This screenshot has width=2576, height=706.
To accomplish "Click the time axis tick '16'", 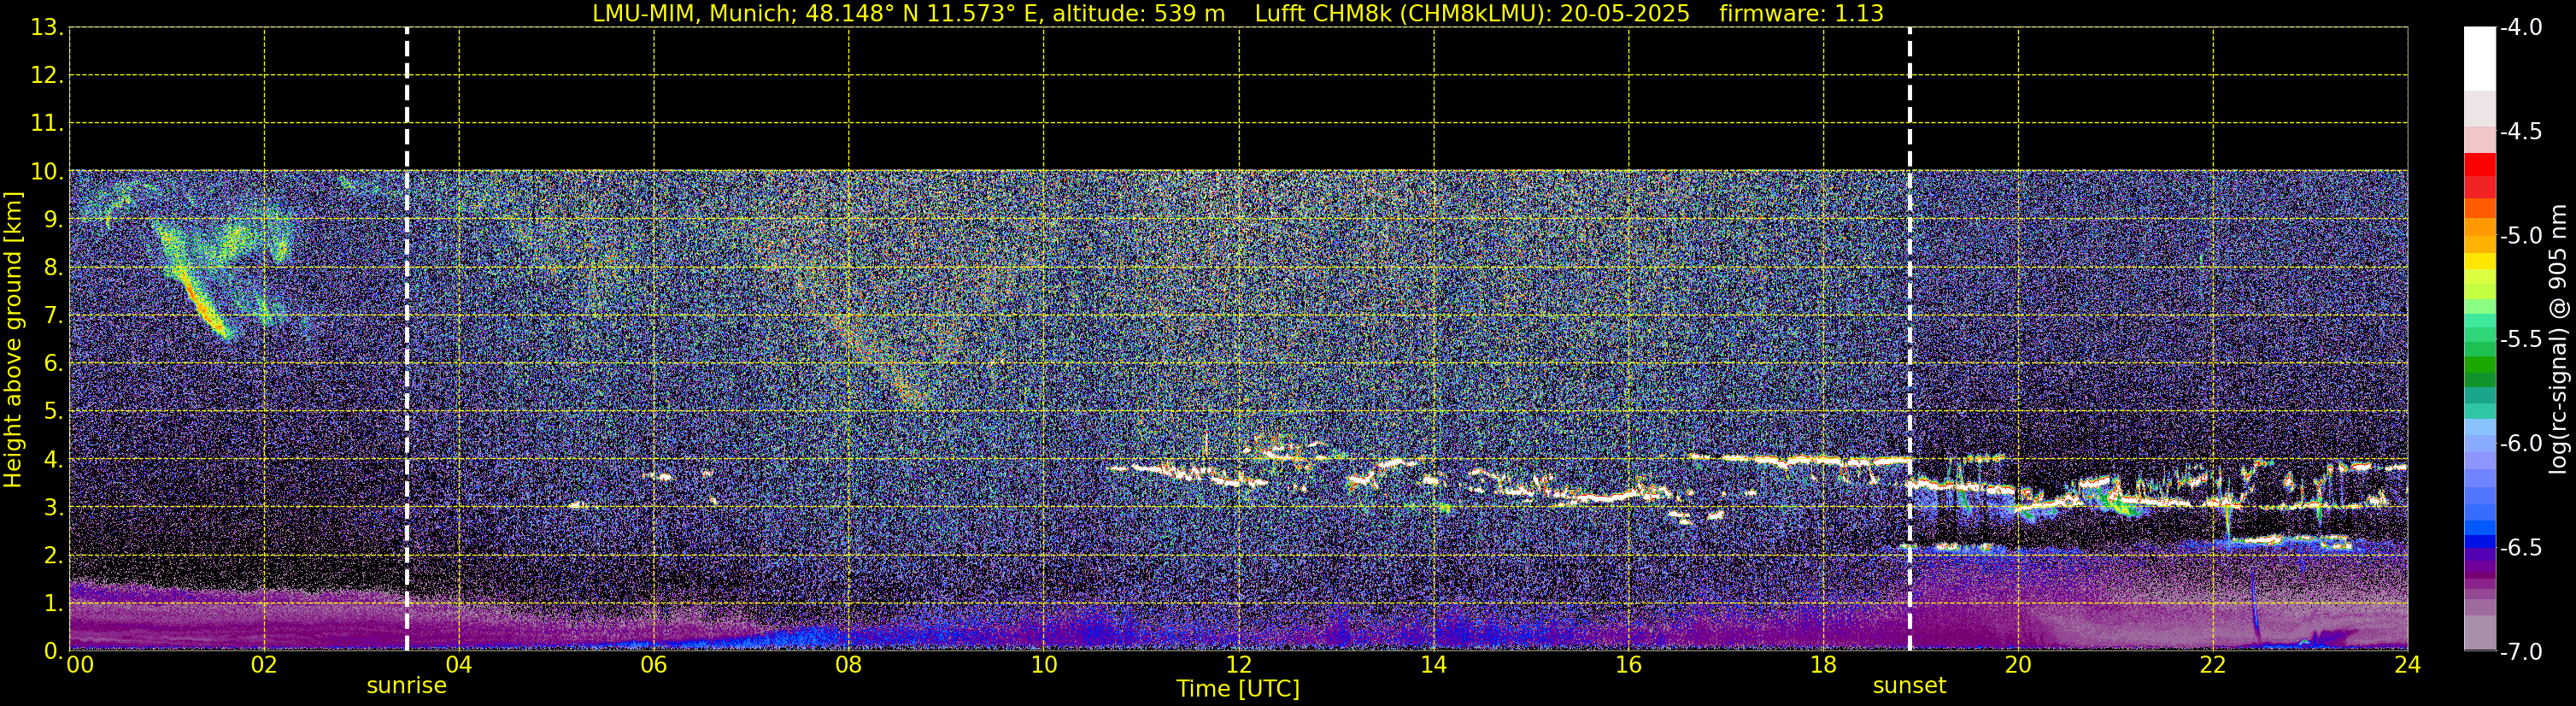I will coord(1629,666).
